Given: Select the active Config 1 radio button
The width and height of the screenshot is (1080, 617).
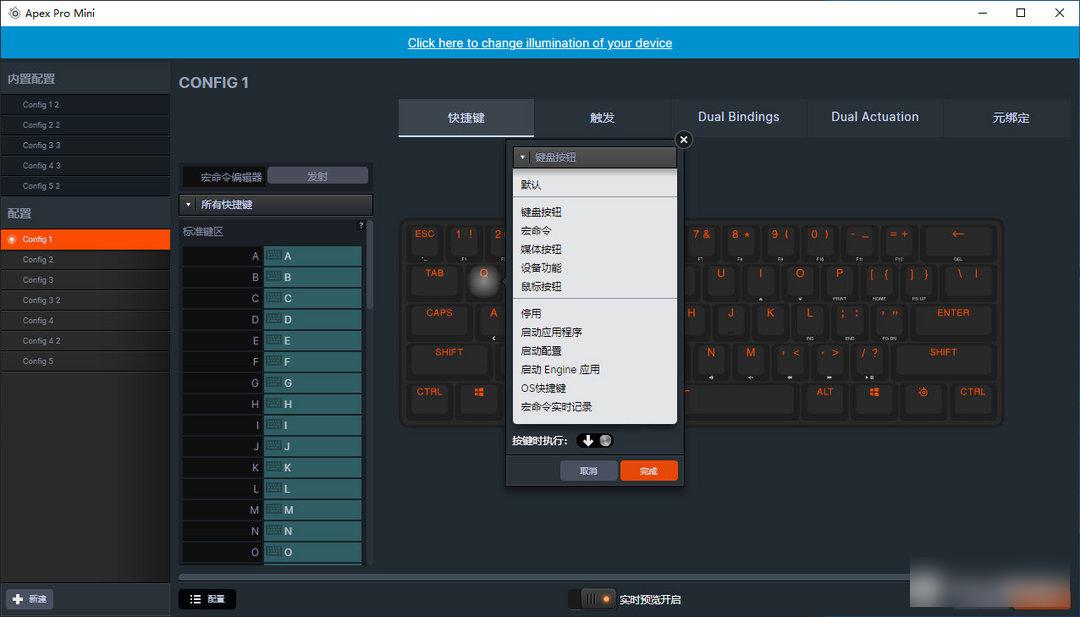Looking at the screenshot, I should pyautogui.click(x=12, y=239).
